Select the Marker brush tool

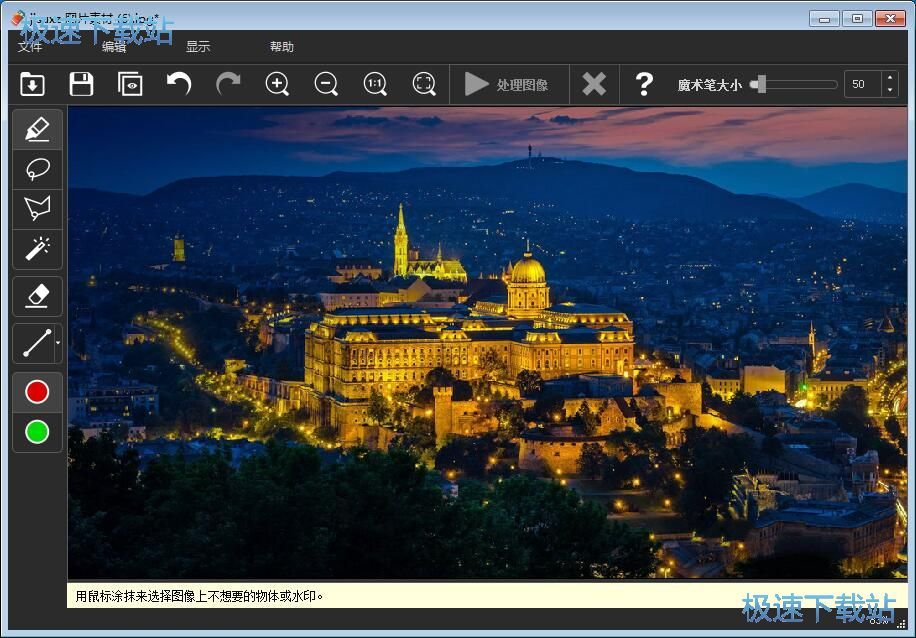coord(37,130)
